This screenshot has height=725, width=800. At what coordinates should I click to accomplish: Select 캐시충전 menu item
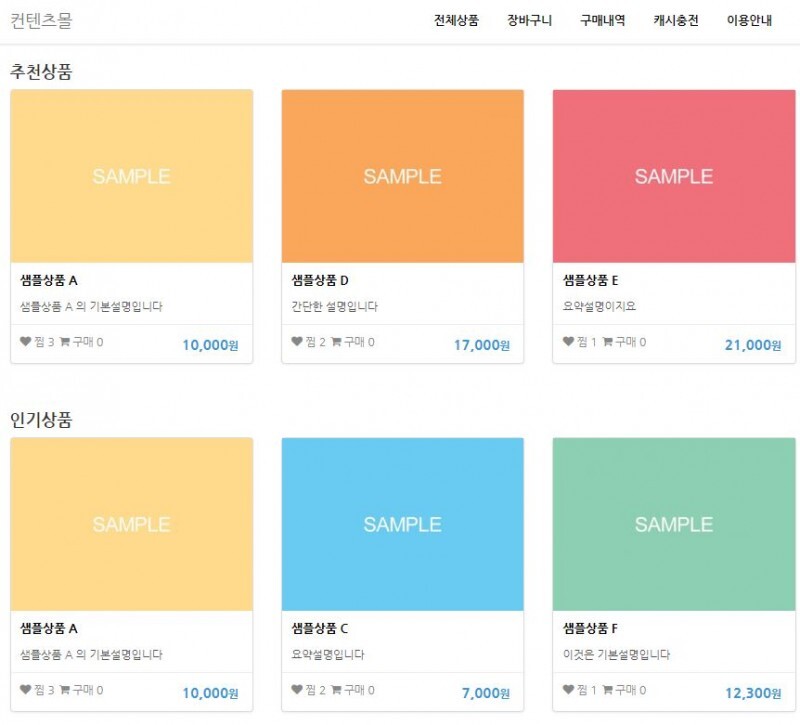point(676,20)
